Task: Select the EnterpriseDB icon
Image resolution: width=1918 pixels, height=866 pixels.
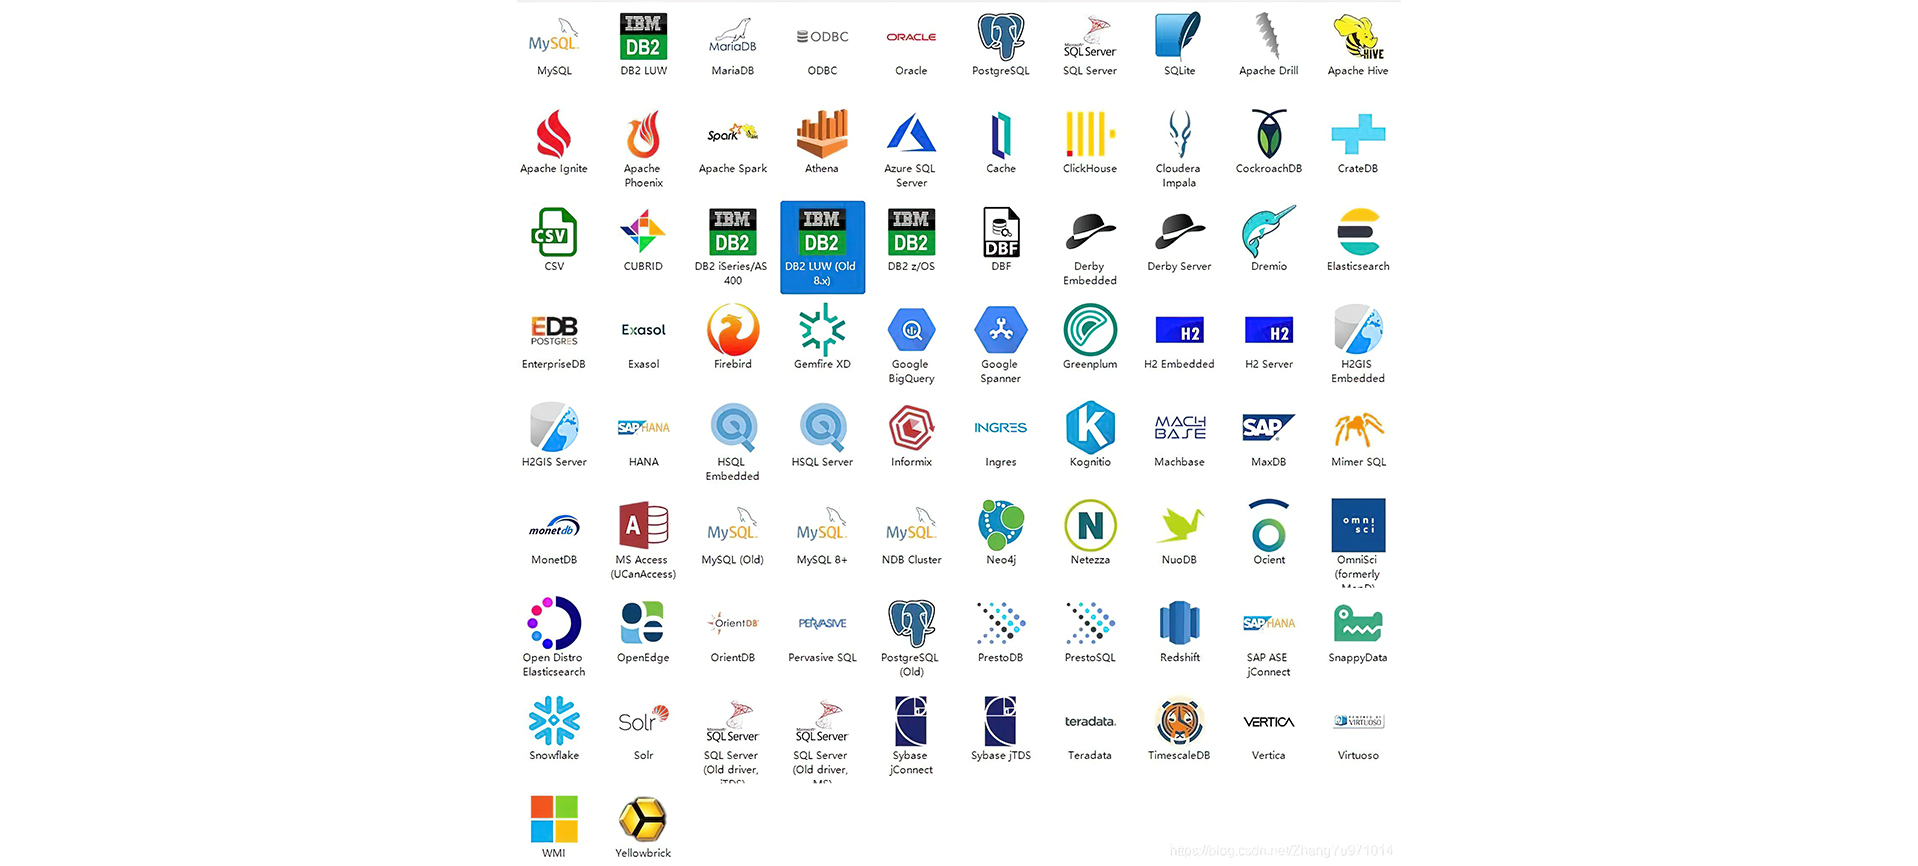Action: 554,331
